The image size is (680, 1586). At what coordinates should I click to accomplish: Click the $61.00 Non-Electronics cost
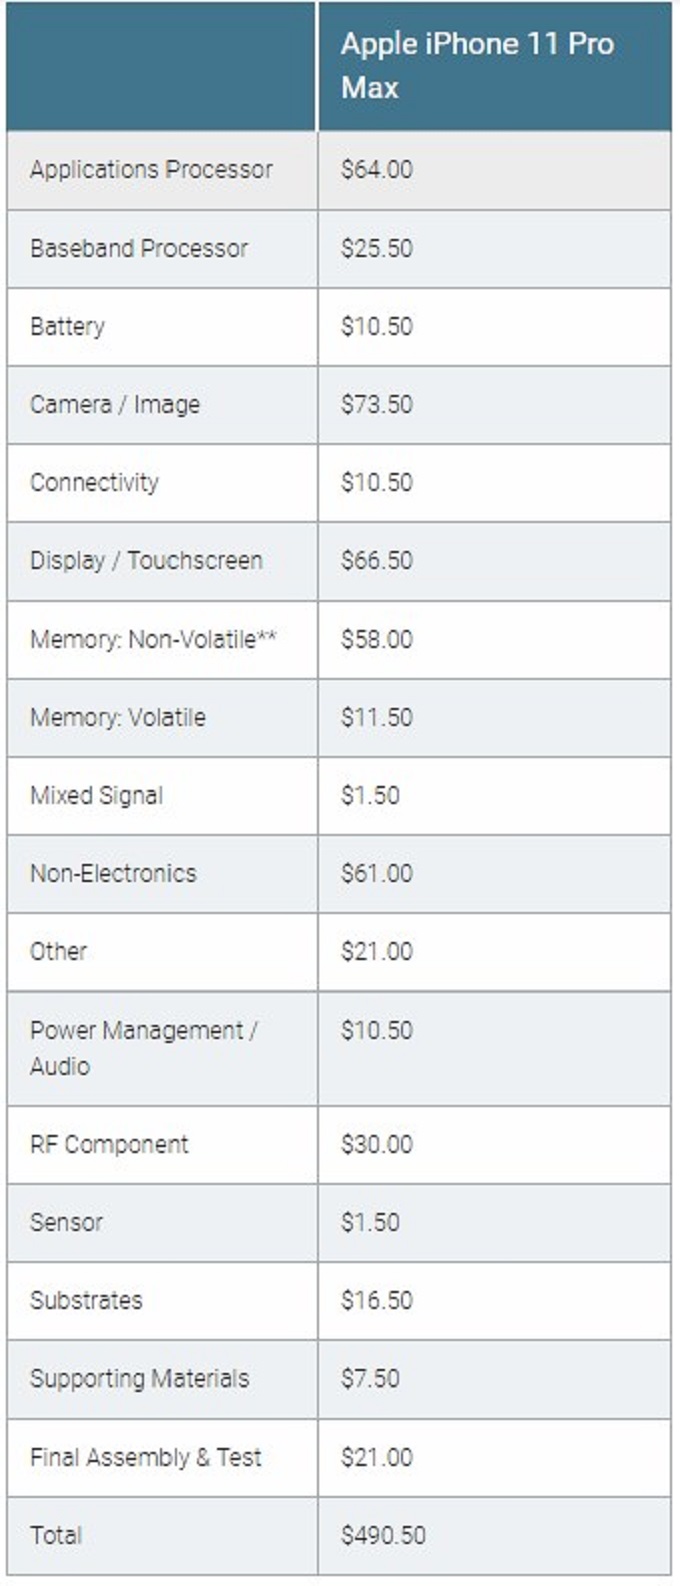click(376, 873)
